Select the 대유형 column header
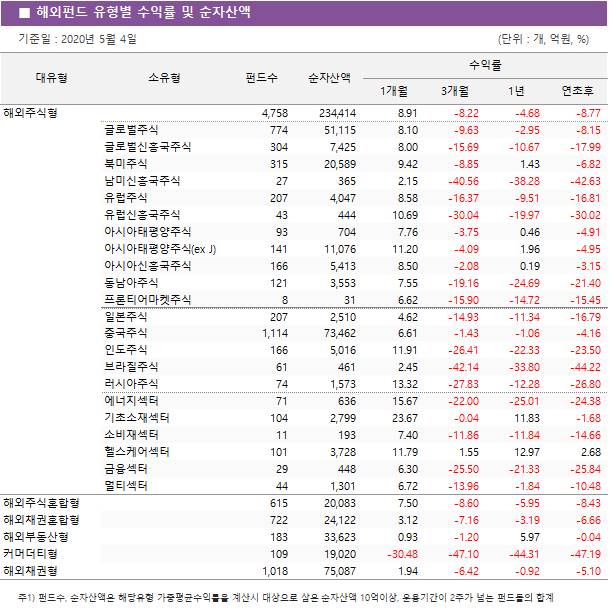Screen dimensions: 609x613 coord(51,77)
